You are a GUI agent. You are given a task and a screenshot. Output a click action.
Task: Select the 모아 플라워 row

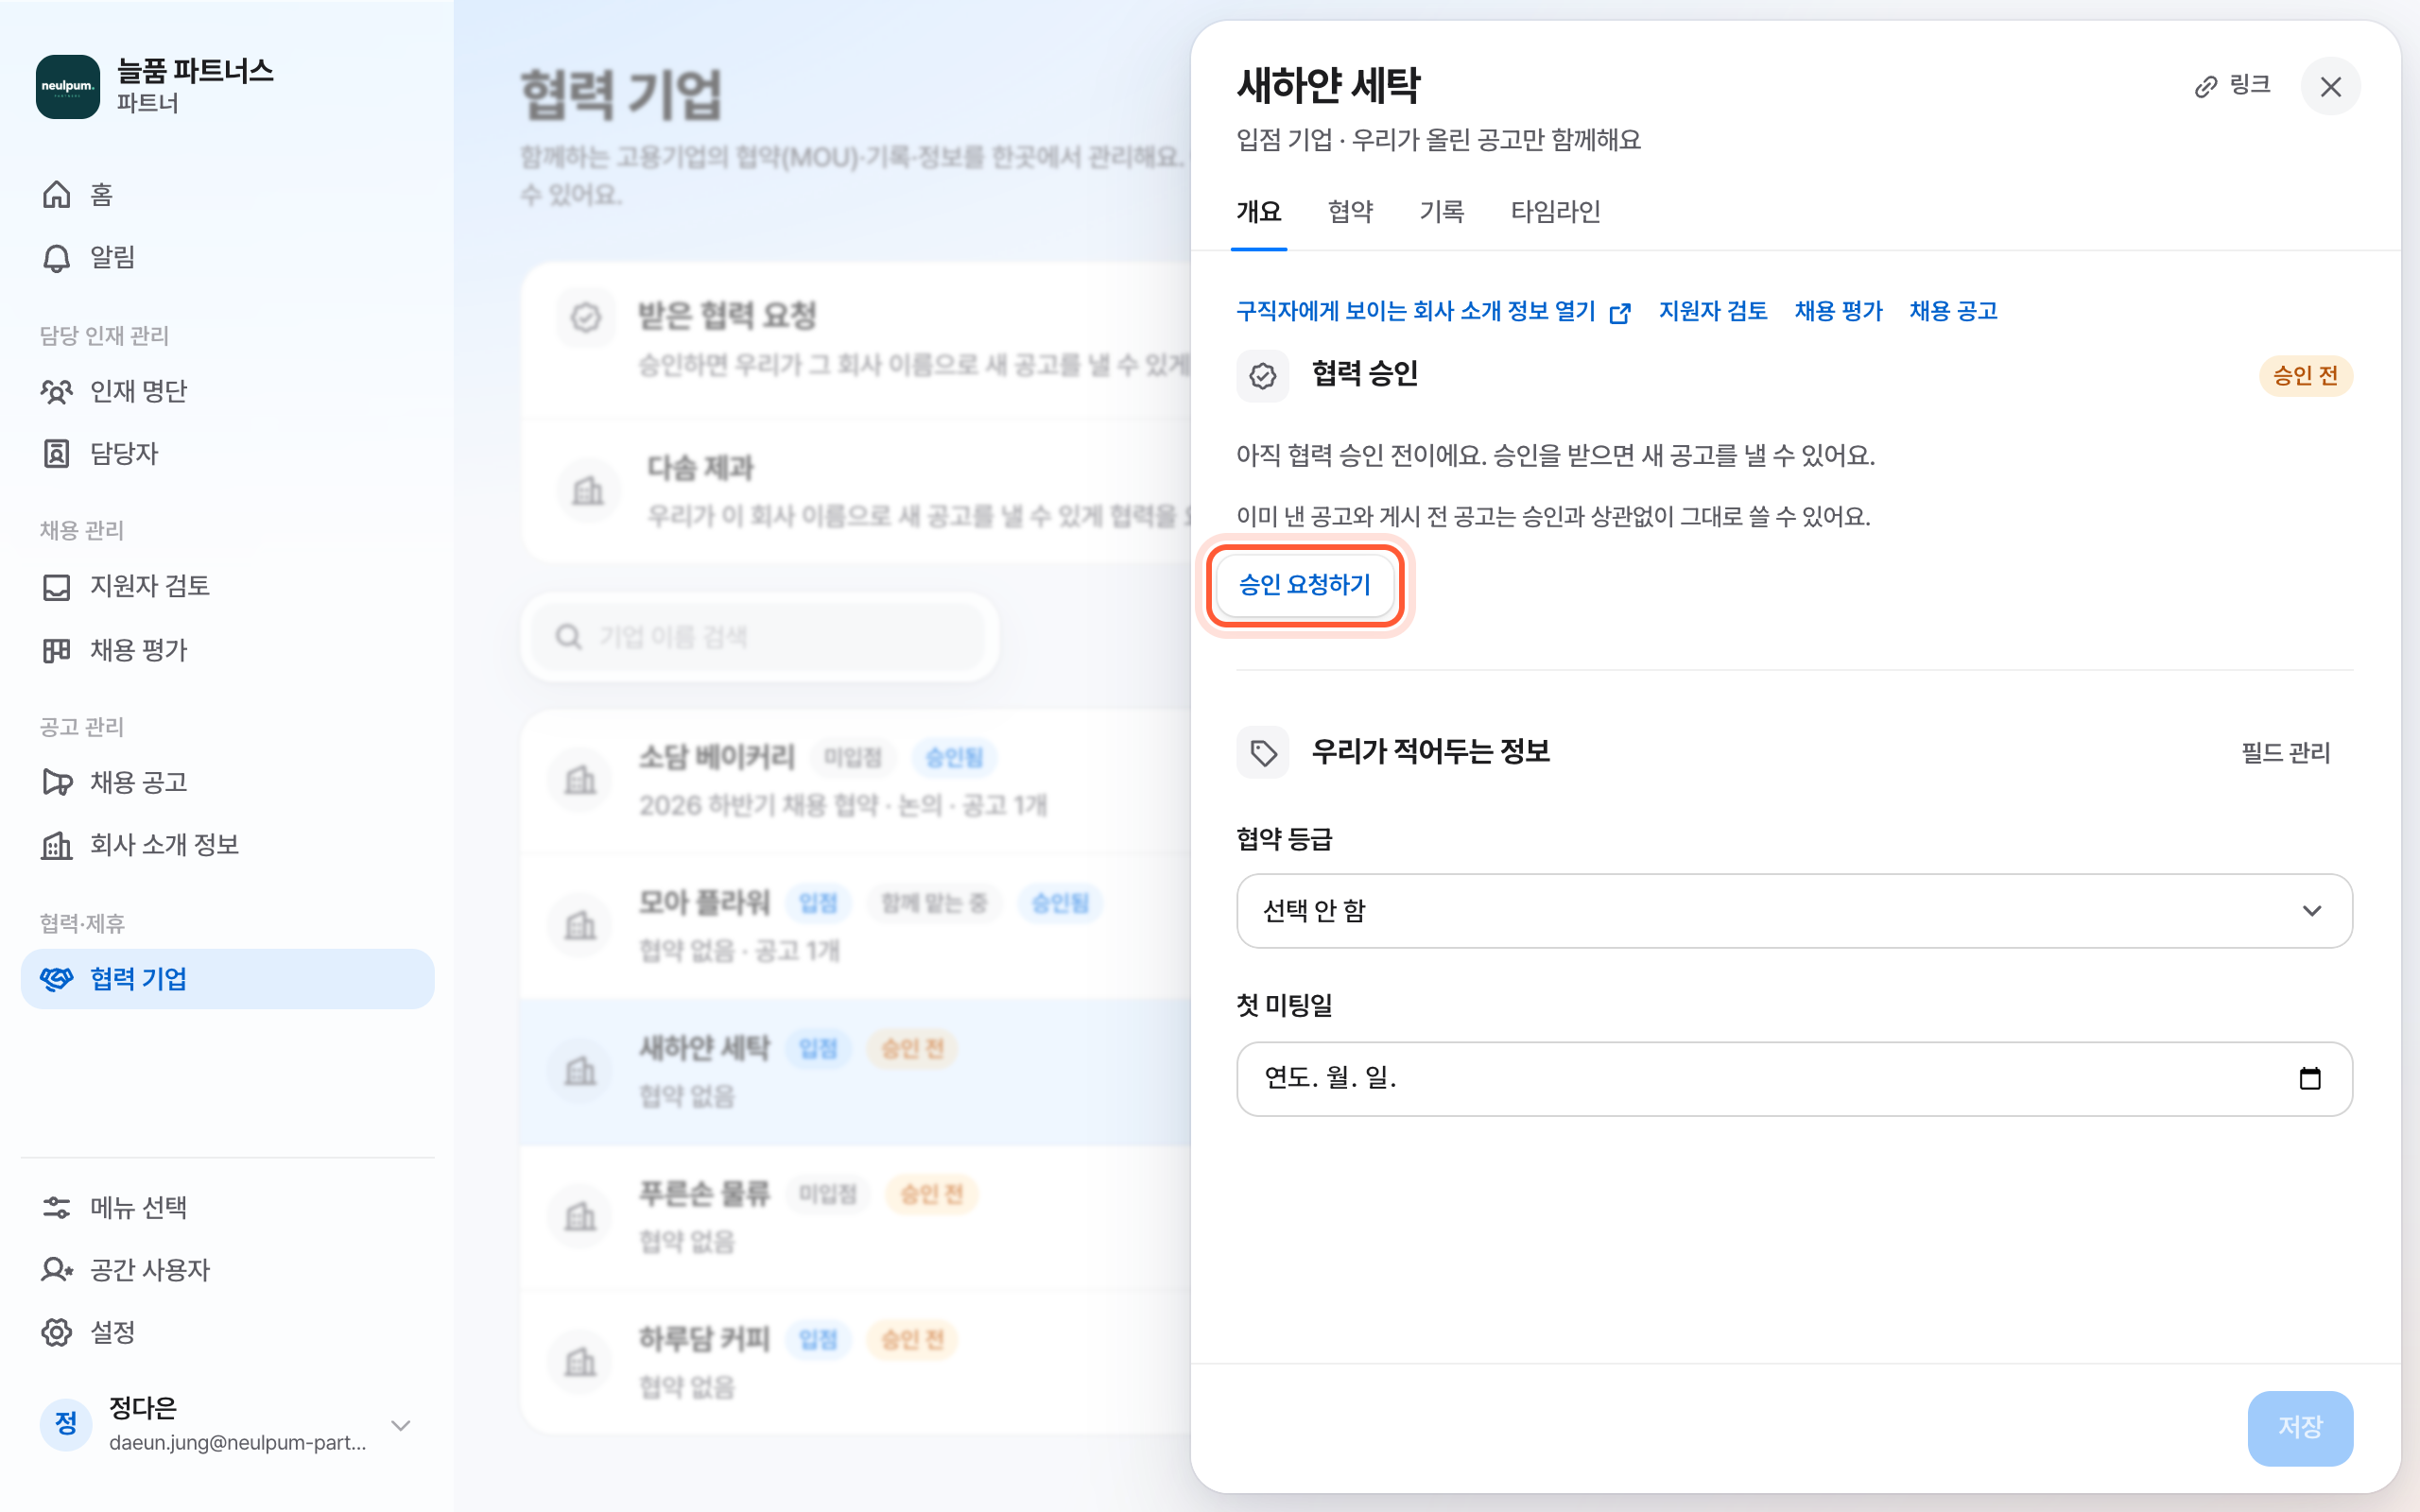click(856, 926)
